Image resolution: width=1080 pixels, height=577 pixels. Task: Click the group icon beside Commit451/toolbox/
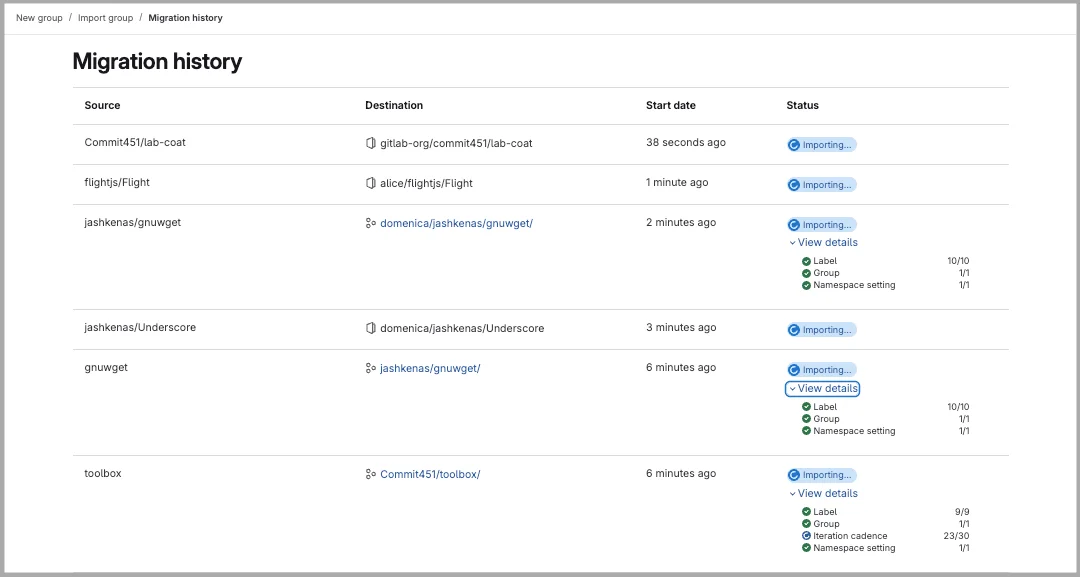[369, 473]
